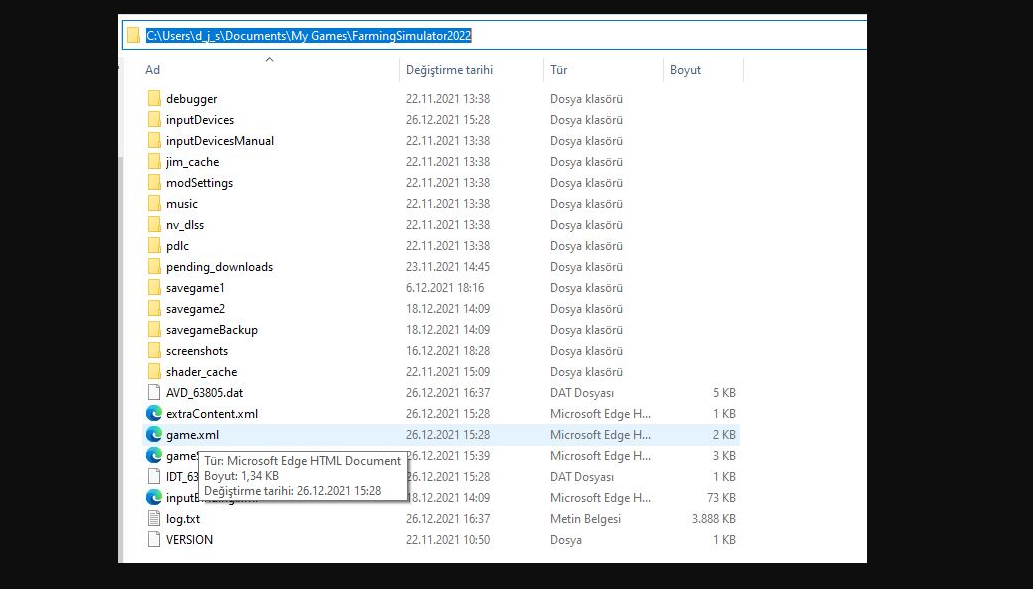Click the savegame1 folder icon

click(x=154, y=288)
